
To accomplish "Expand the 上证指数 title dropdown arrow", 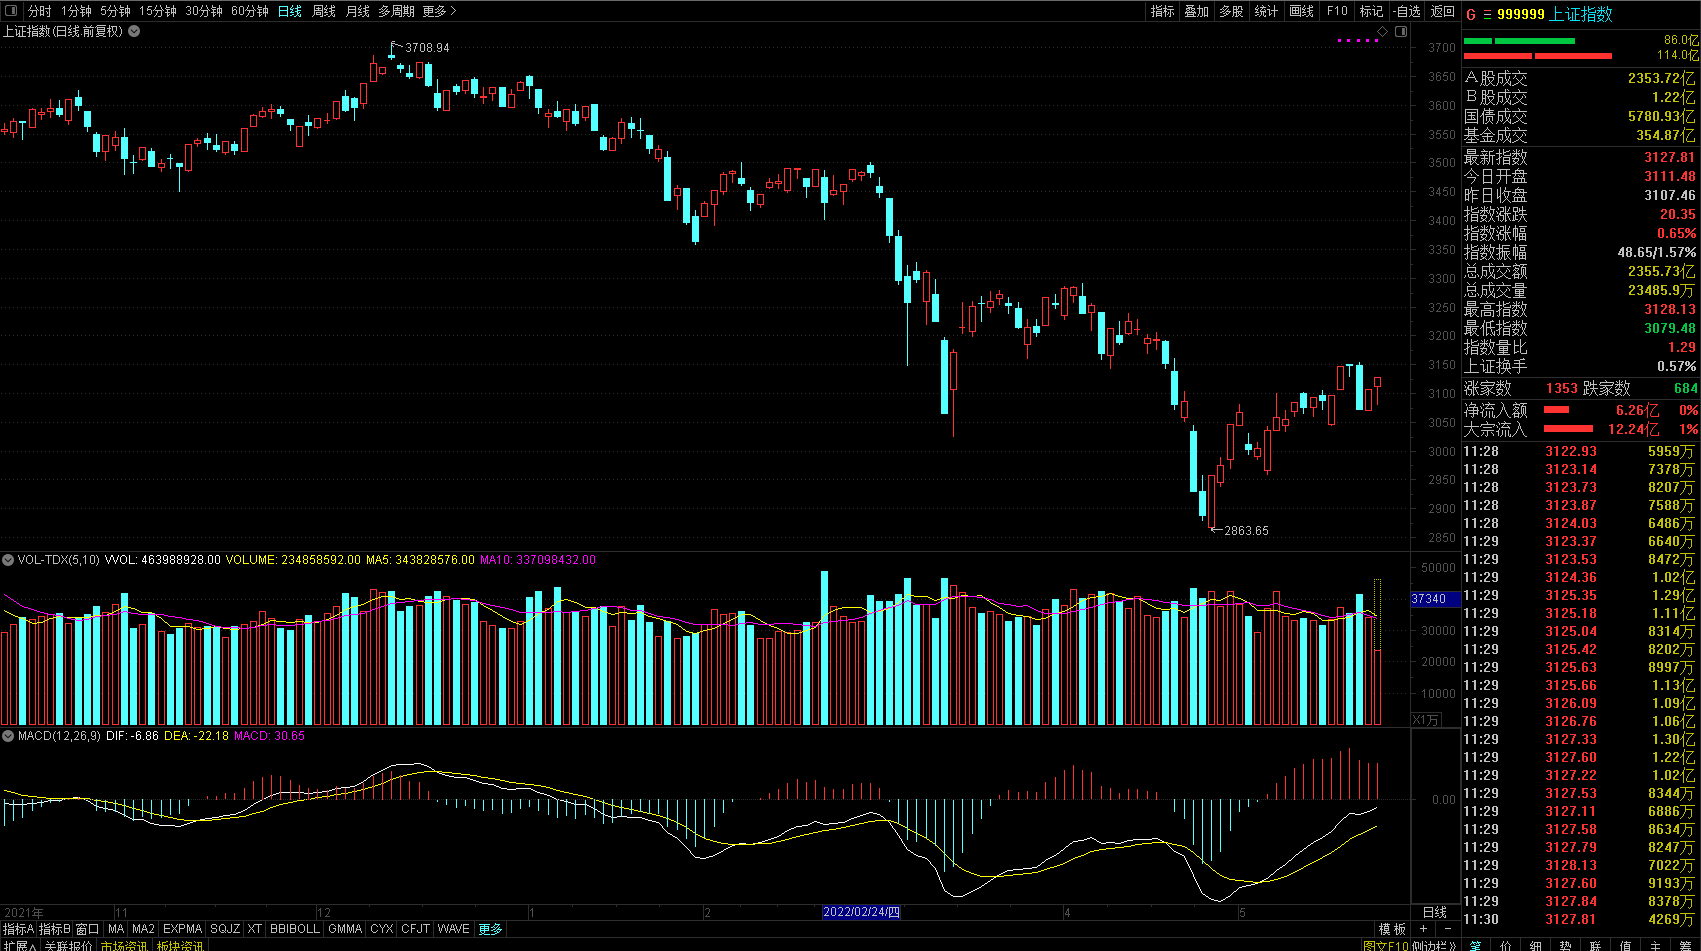I will click(134, 31).
